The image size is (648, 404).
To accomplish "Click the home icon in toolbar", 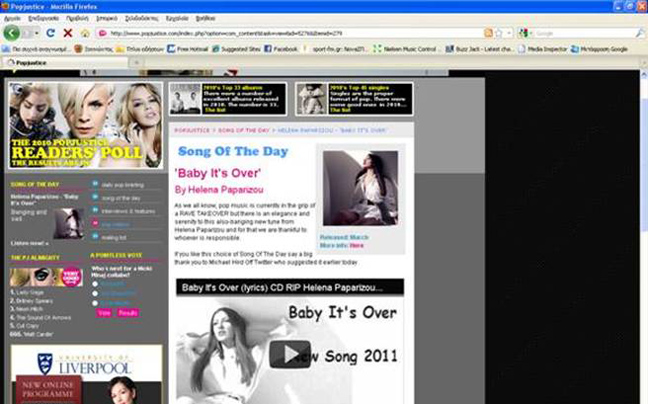I will click(x=85, y=33).
